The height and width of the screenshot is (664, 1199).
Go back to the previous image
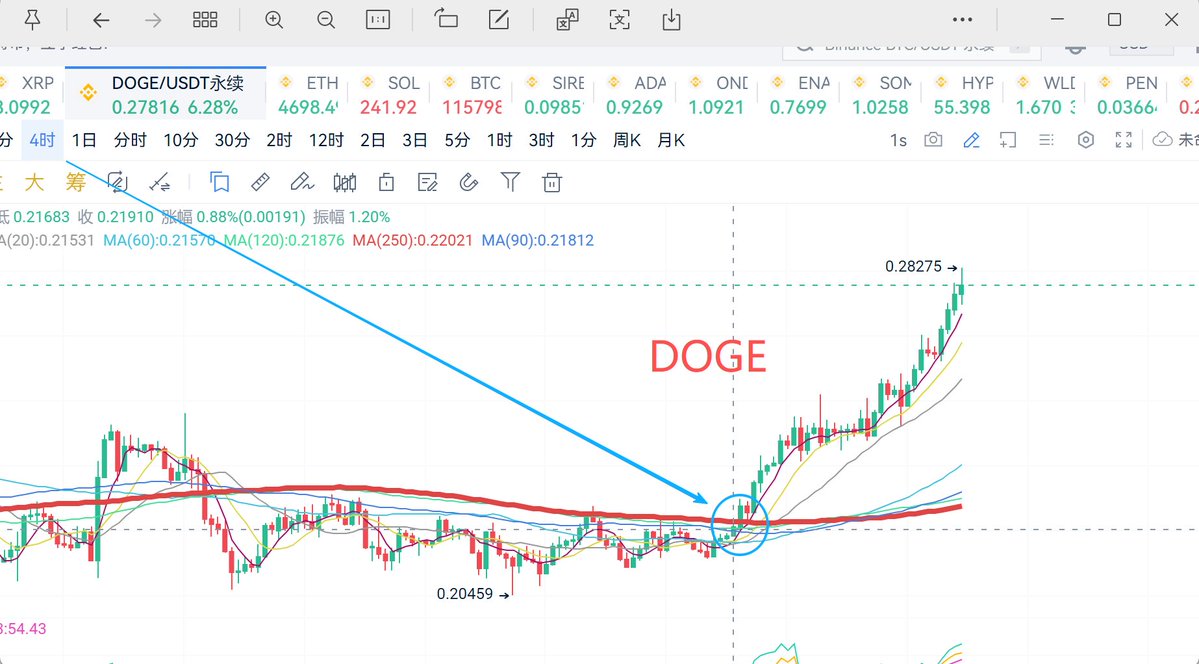[101, 20]
